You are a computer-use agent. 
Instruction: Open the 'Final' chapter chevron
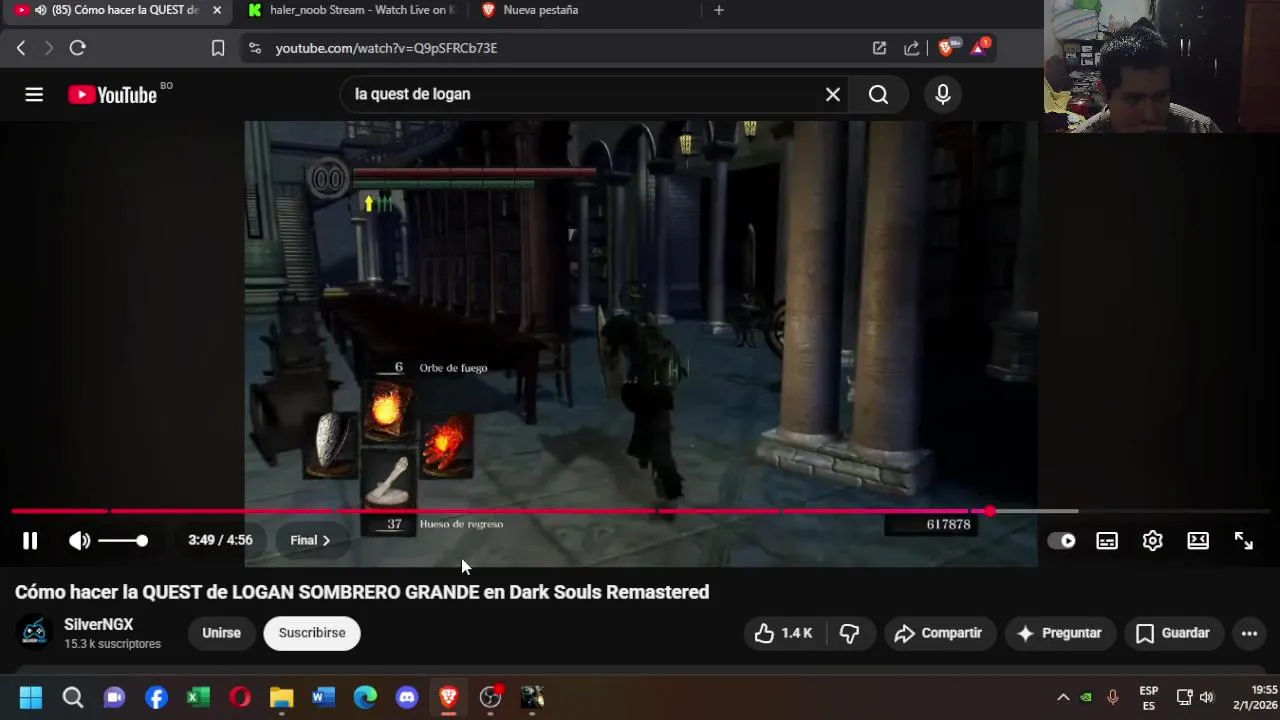pyautogui.click(x=310, y=540)
